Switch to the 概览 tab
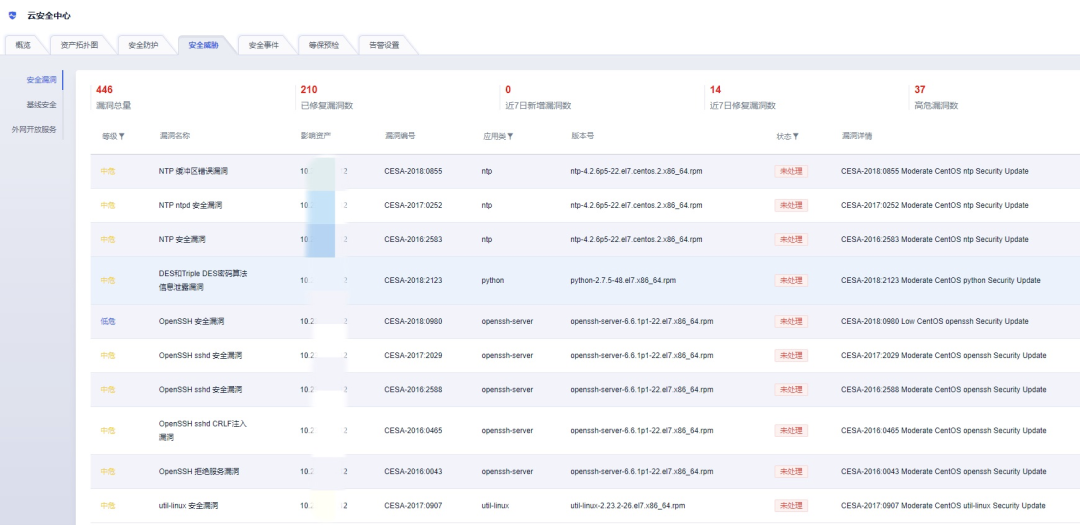 [x=24, y=45]
